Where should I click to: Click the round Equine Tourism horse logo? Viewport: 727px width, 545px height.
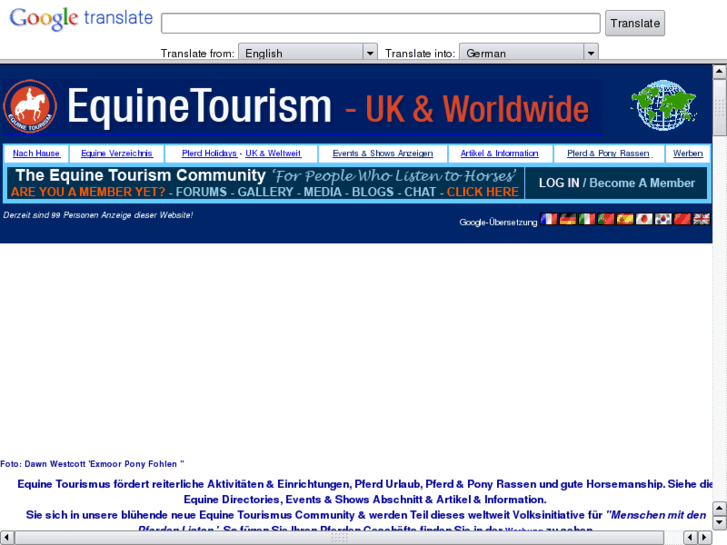pyautogui.click(x=30, y=106)
